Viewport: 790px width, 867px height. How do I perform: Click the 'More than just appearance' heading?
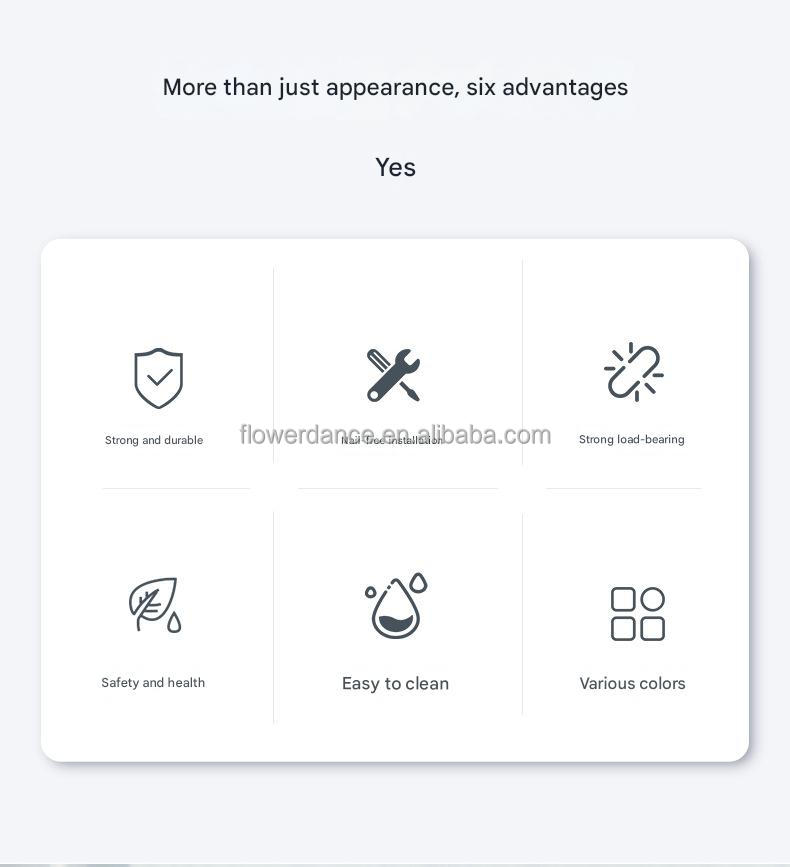tap(395, 87)
